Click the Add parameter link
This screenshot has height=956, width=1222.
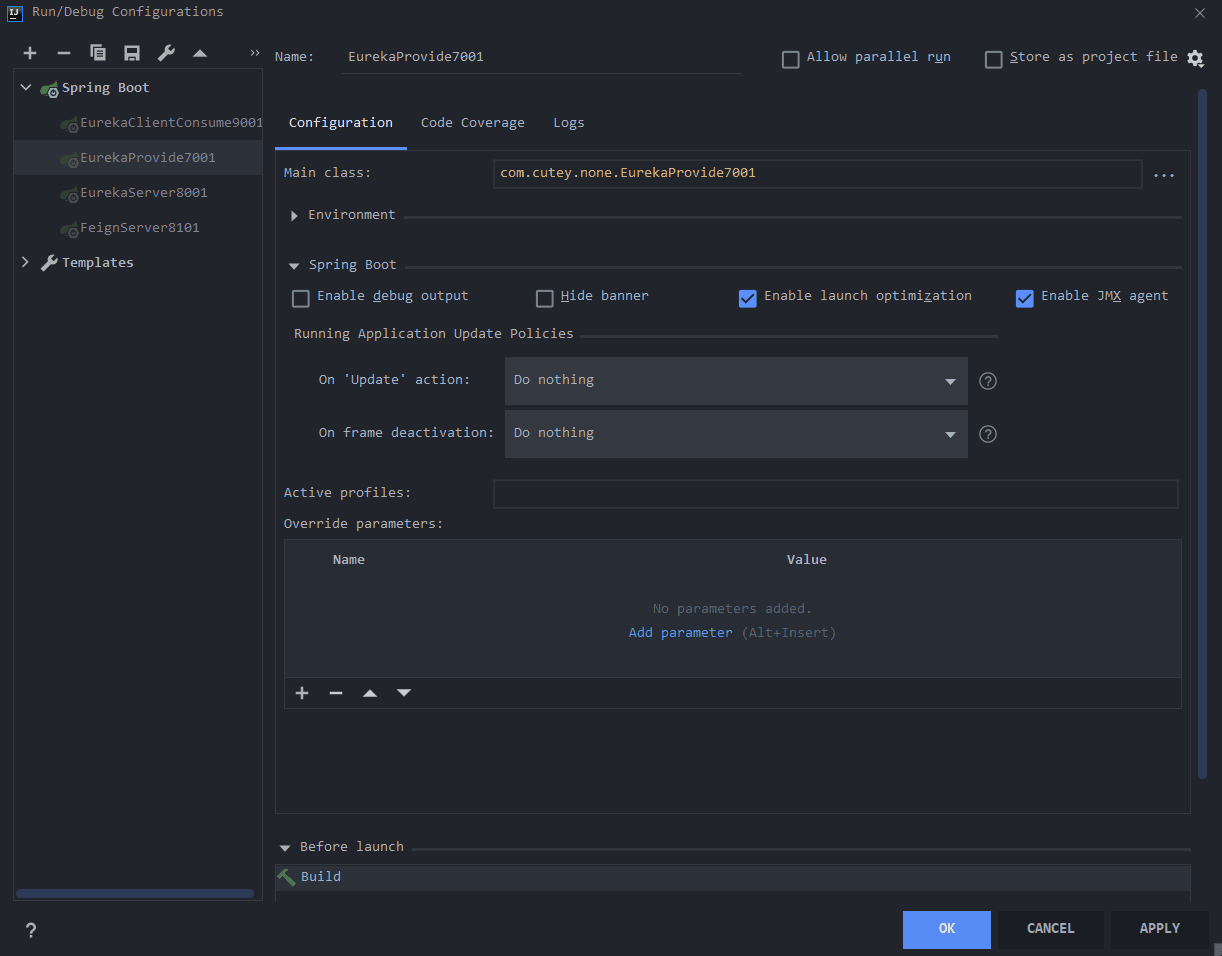680,633
